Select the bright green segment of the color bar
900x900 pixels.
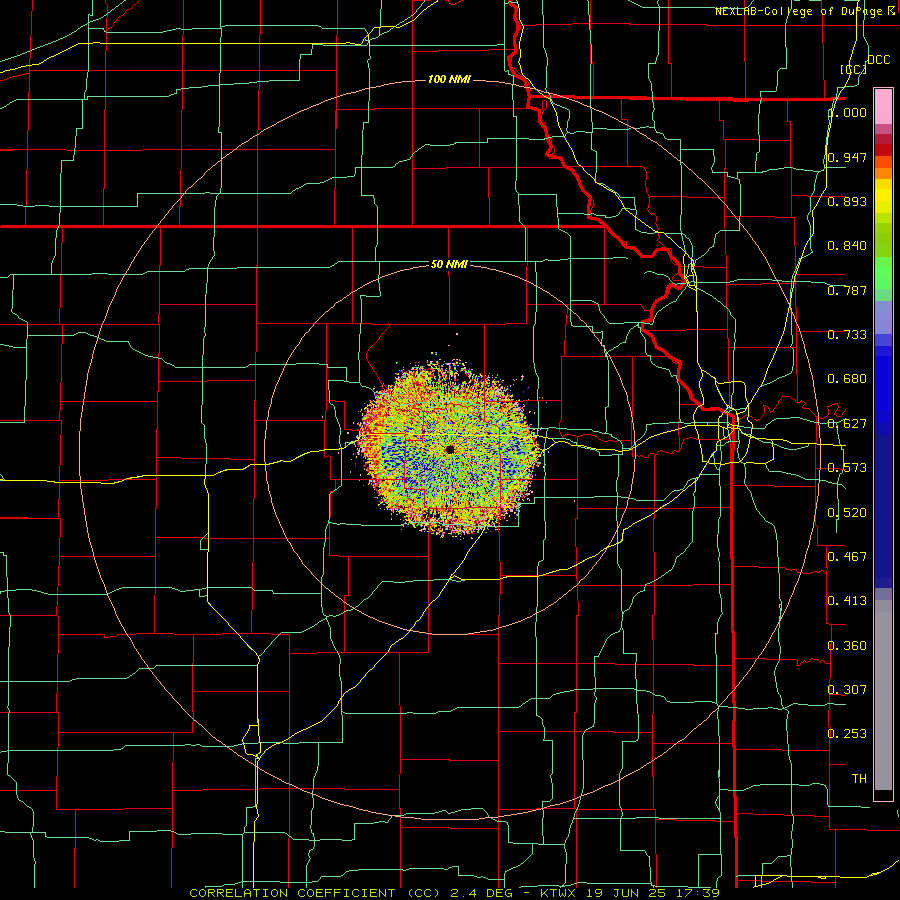click(x=883, y=273)
